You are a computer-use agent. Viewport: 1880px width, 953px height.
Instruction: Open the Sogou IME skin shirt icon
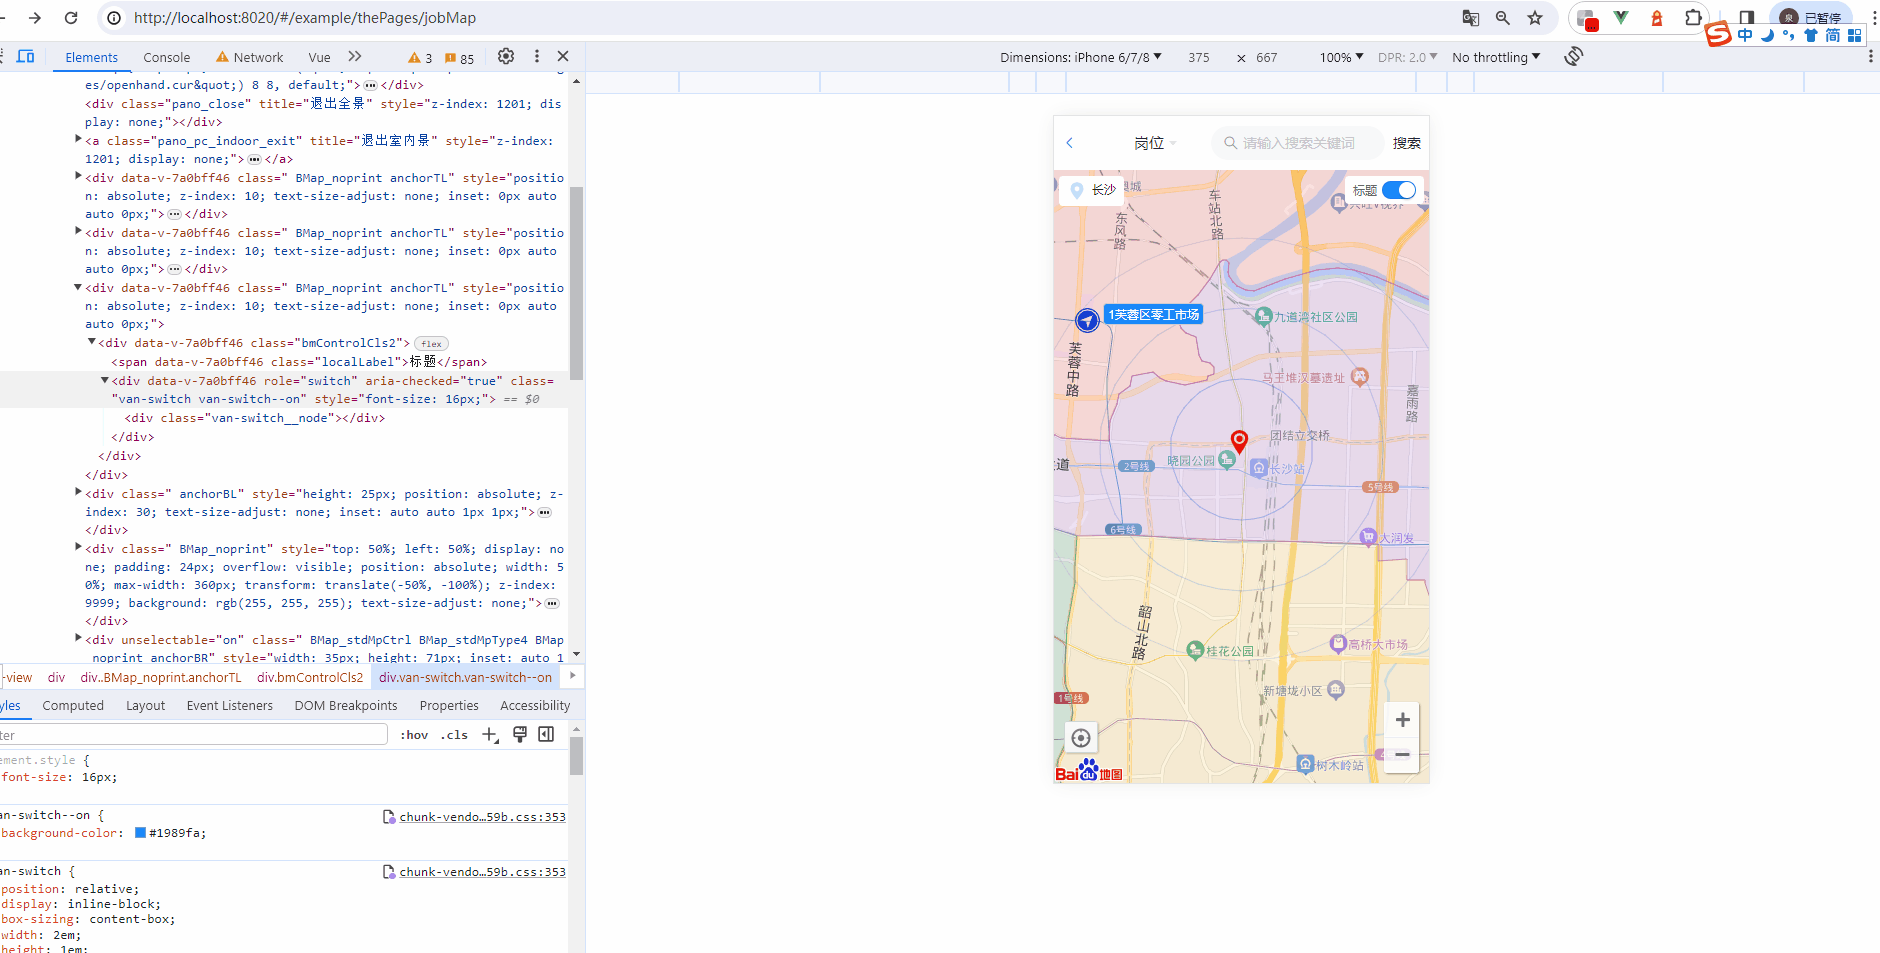1811,35
